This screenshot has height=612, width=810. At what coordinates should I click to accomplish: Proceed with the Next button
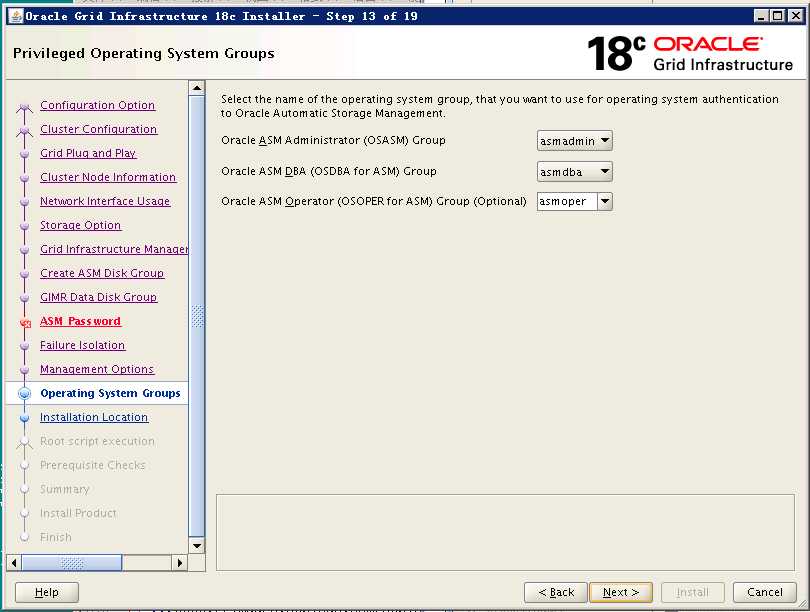coord(621,592)
